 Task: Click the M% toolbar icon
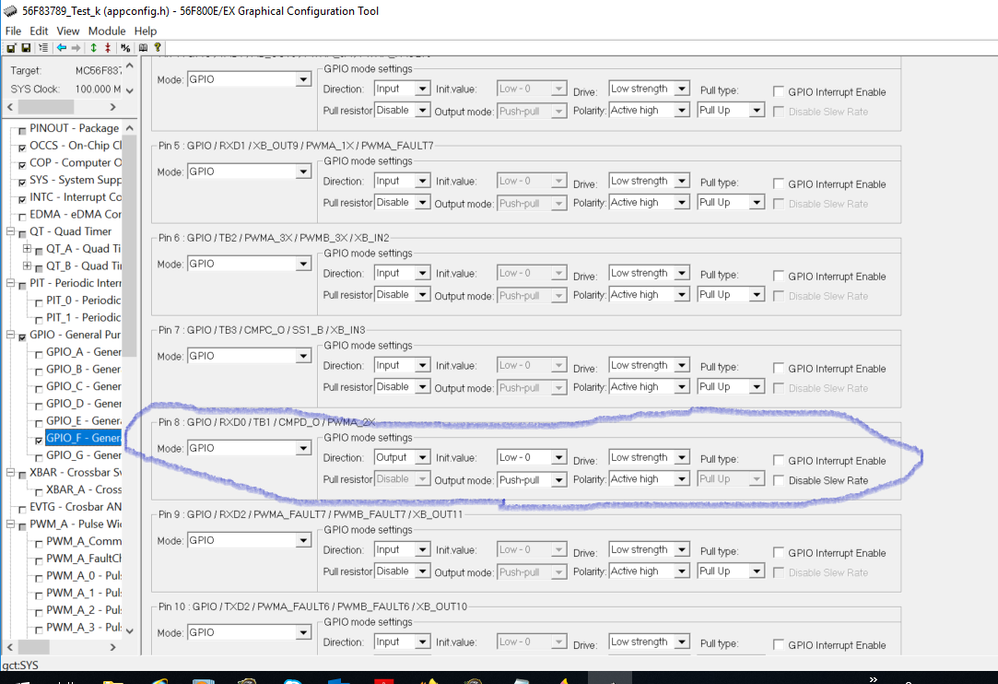tap(125, 48)
